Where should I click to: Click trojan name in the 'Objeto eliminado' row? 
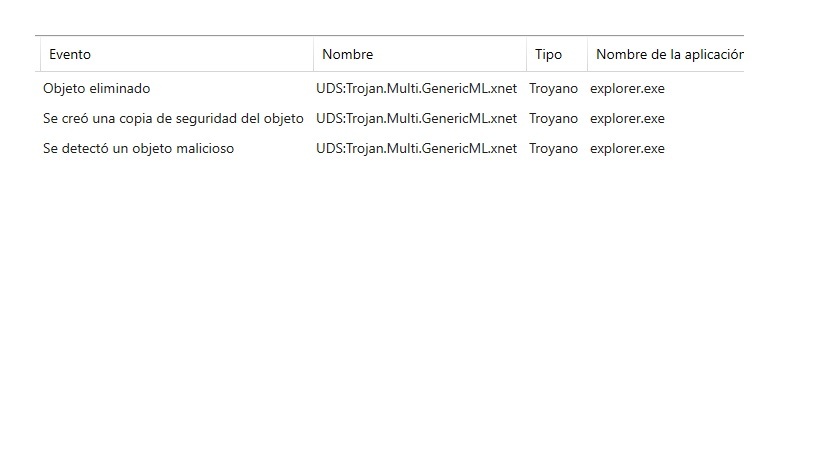[416, 89]
